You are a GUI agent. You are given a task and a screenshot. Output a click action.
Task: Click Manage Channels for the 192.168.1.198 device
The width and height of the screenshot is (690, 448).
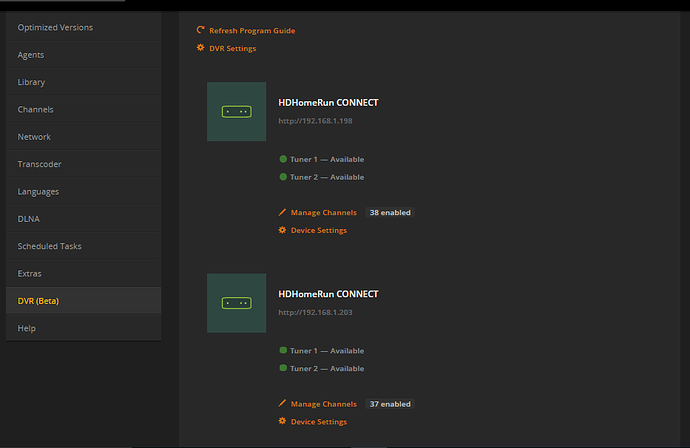(323, 213)
